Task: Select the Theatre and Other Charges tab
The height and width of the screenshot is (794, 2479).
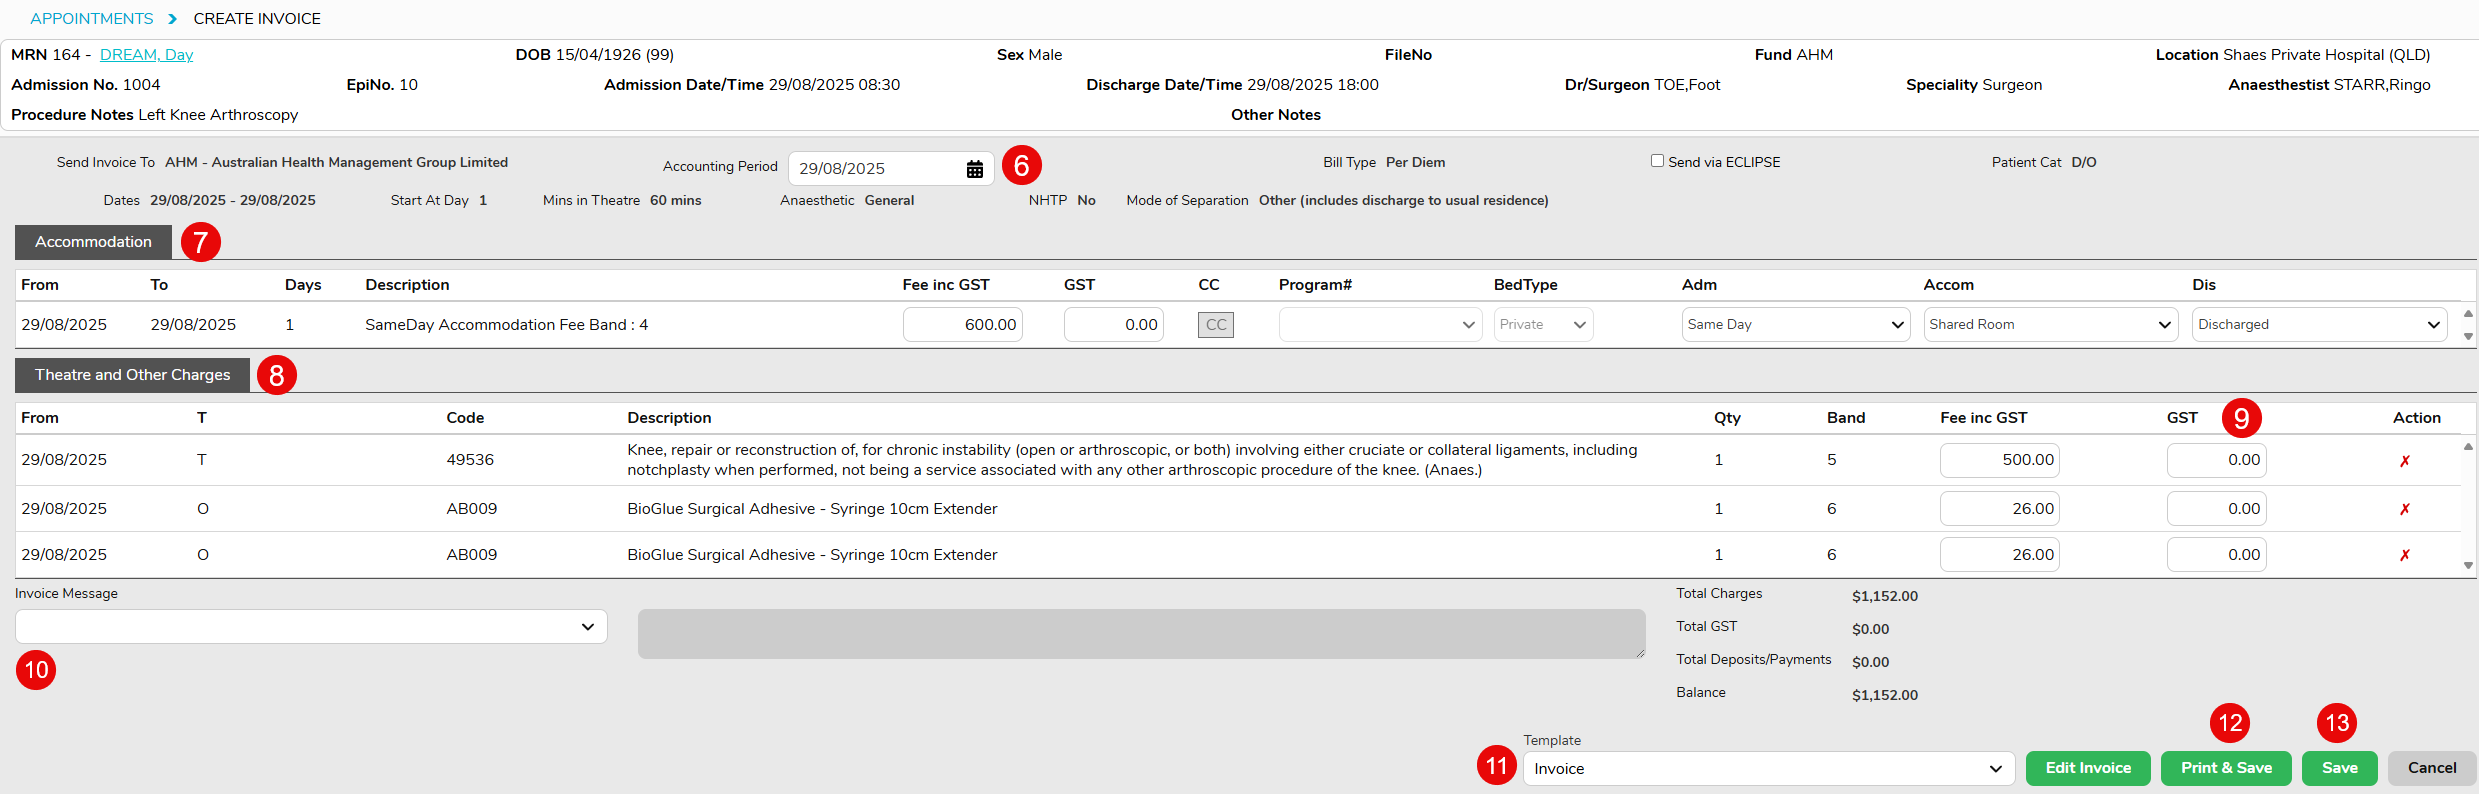Action: pos(132,375)
